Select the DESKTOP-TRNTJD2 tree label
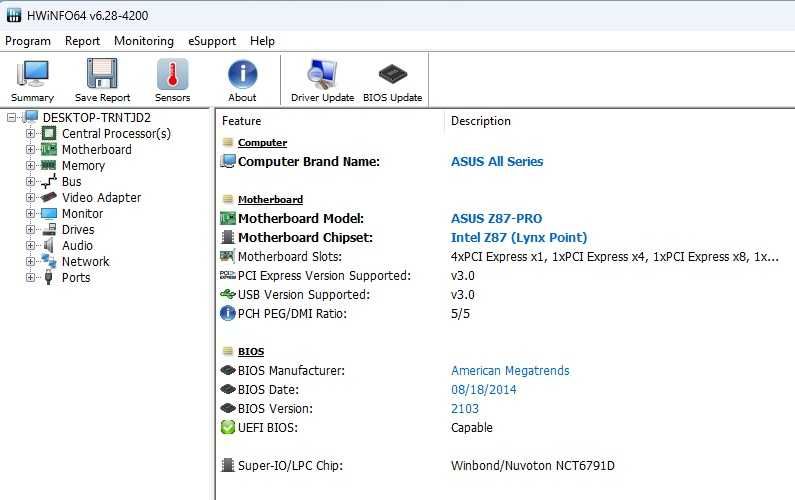The width and height of the screenshot is (795, 500). (x=97, y=118)
